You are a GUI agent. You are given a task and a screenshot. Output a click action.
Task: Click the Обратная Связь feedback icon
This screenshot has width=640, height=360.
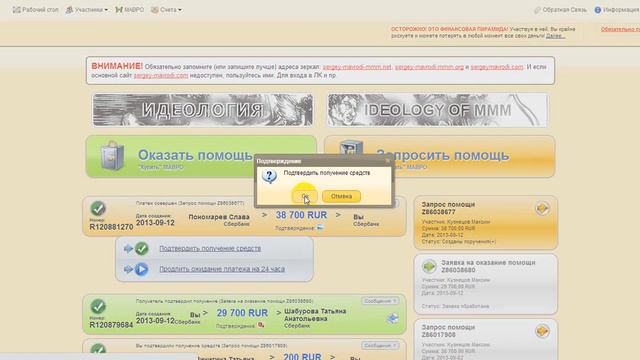click(x=537, y=10)
